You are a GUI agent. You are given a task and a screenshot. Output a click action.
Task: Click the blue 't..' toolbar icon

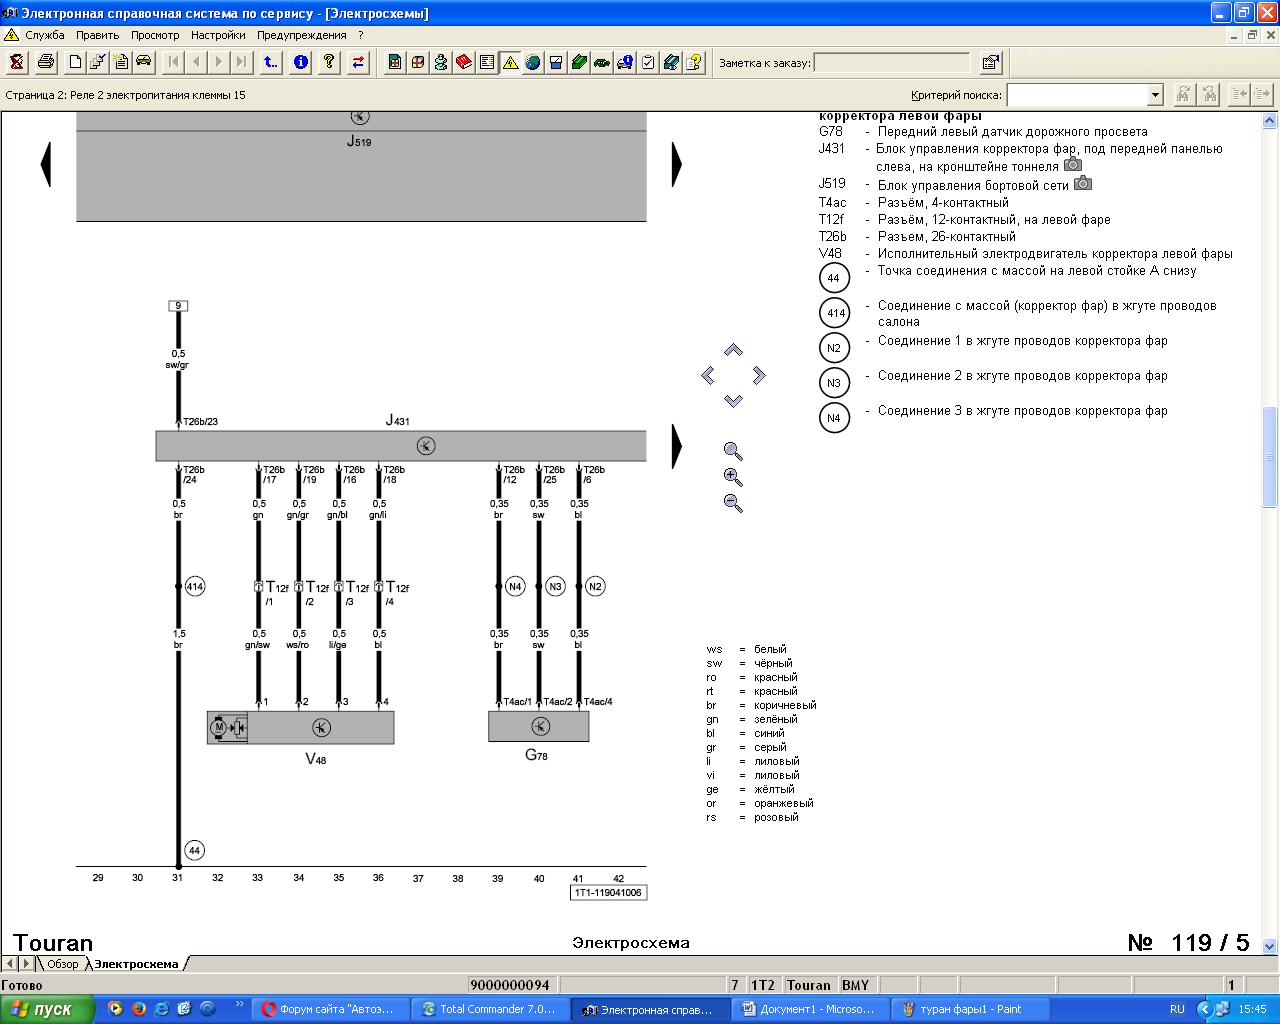coord(270,62)
